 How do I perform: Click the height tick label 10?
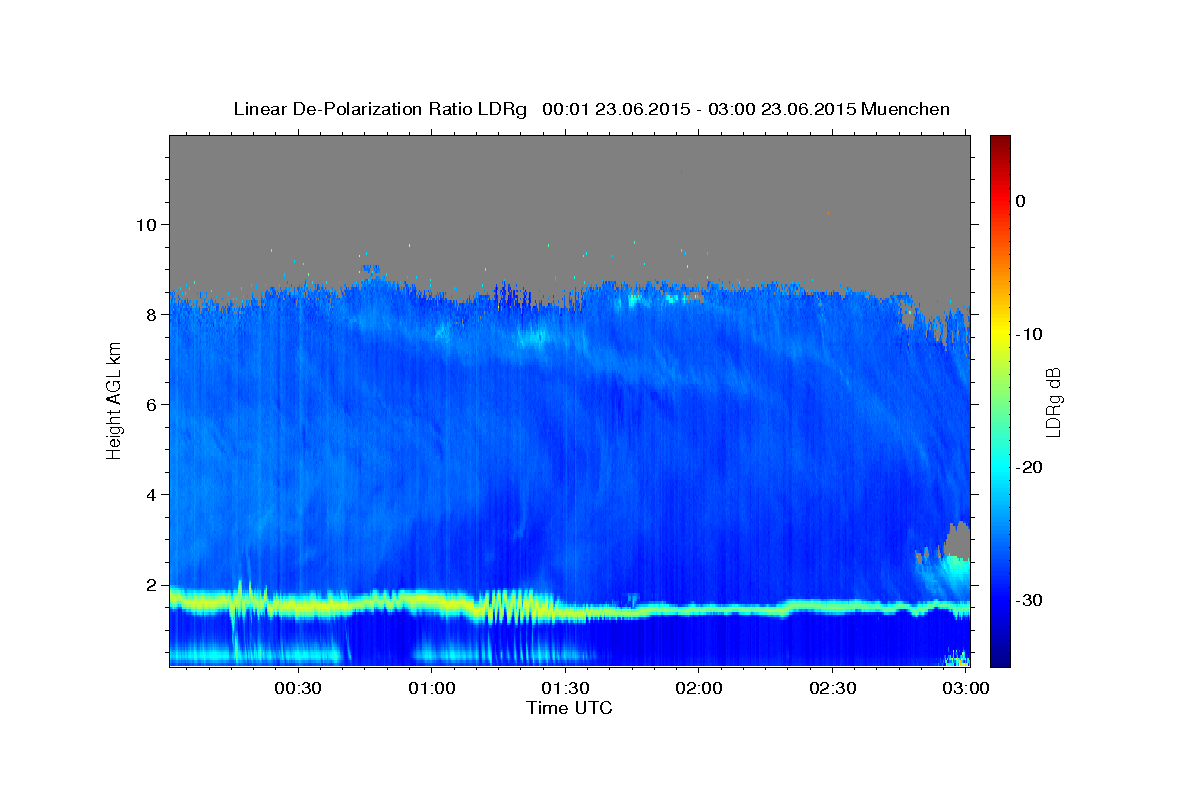148,224
